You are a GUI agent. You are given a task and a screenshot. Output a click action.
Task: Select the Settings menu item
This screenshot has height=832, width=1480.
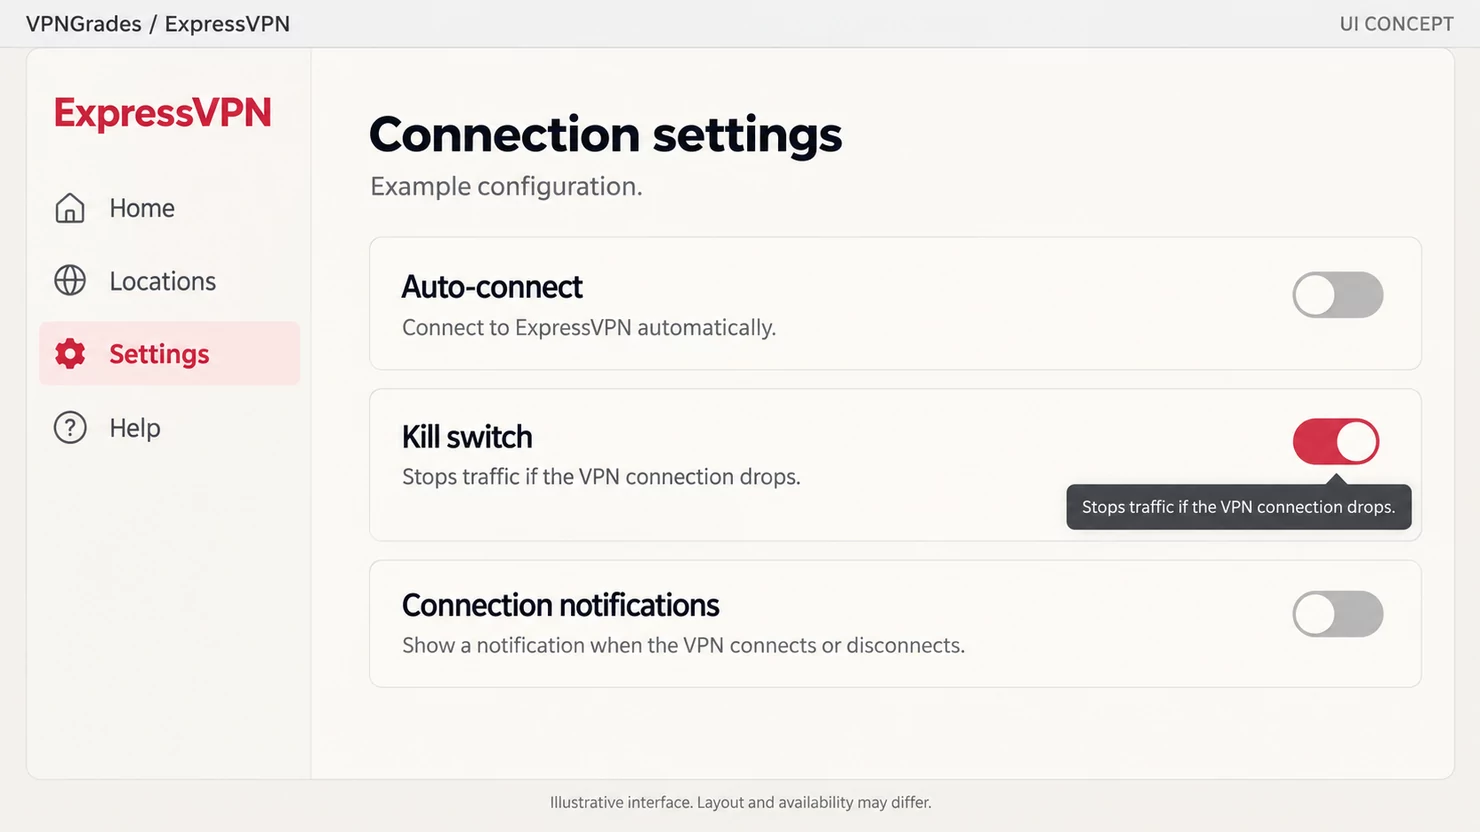tap(170, 354)
